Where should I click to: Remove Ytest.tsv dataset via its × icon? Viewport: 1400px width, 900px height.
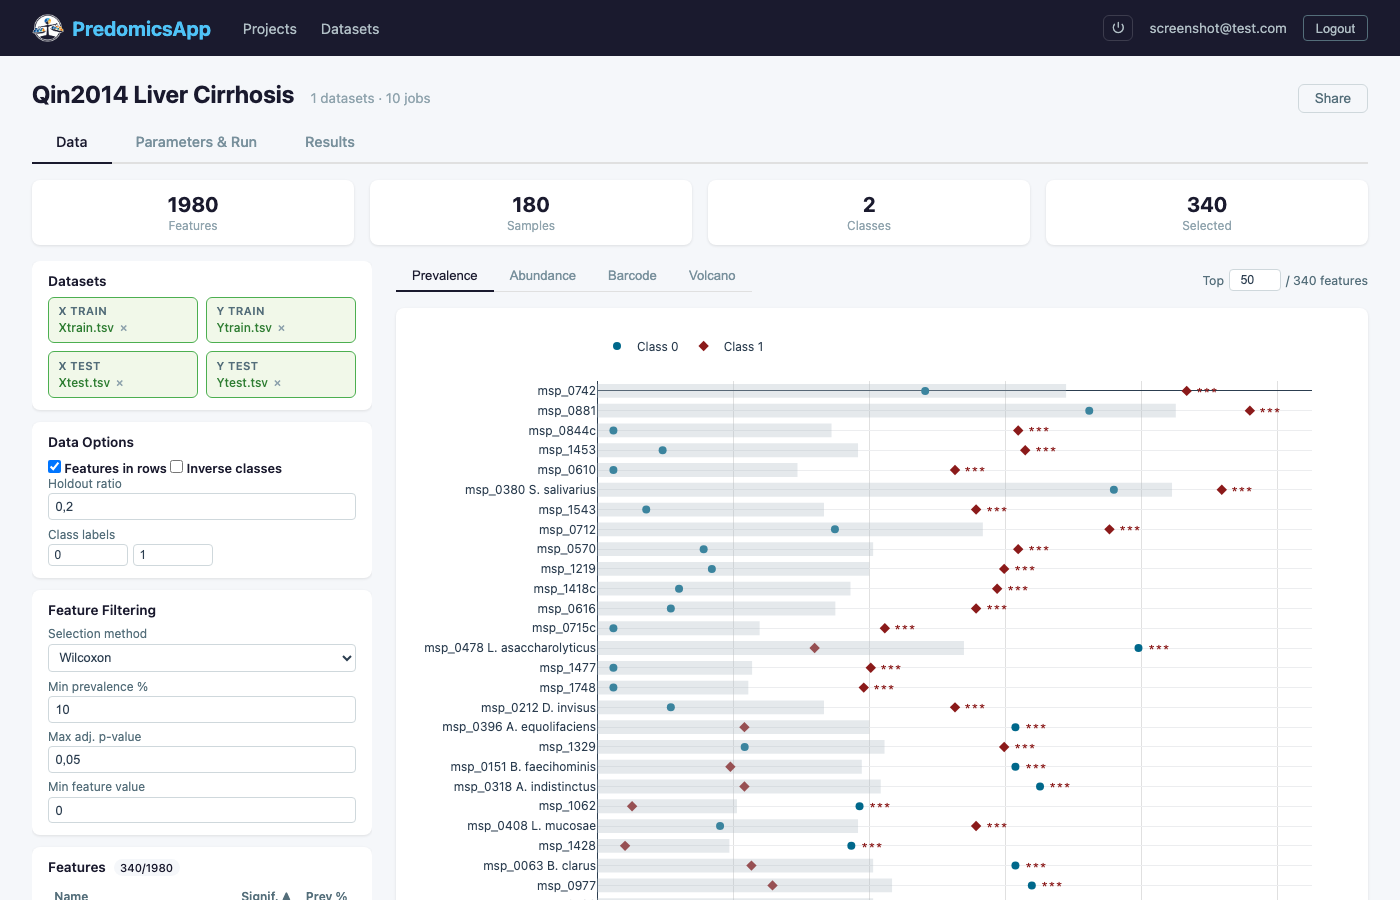(x=277, y=382)
